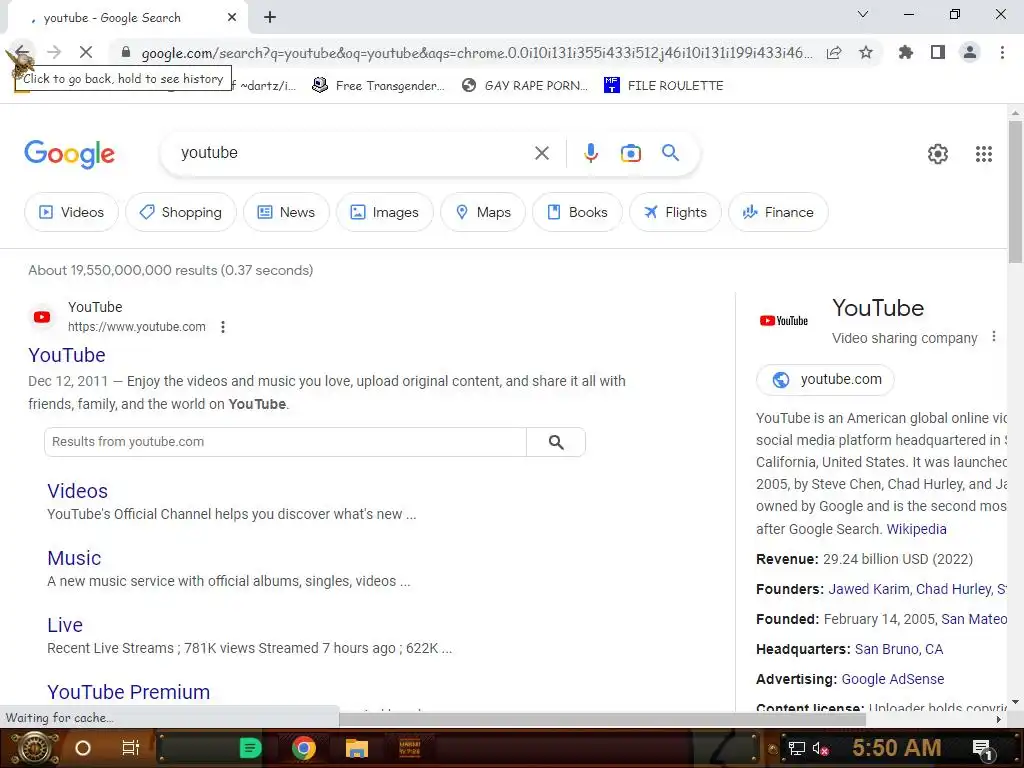Screen dimensions: 1024x768
Task: Click the address bar URL
Action: 477,53
